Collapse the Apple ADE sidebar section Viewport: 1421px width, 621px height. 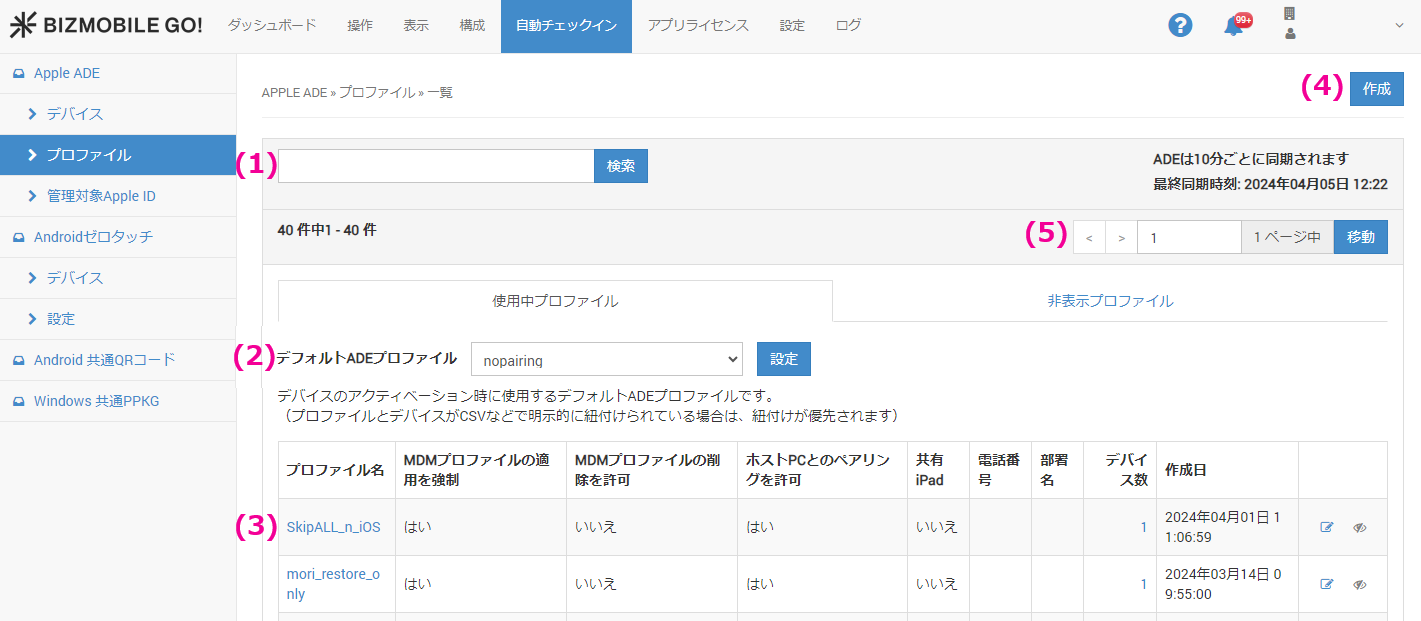pos(66,73)
